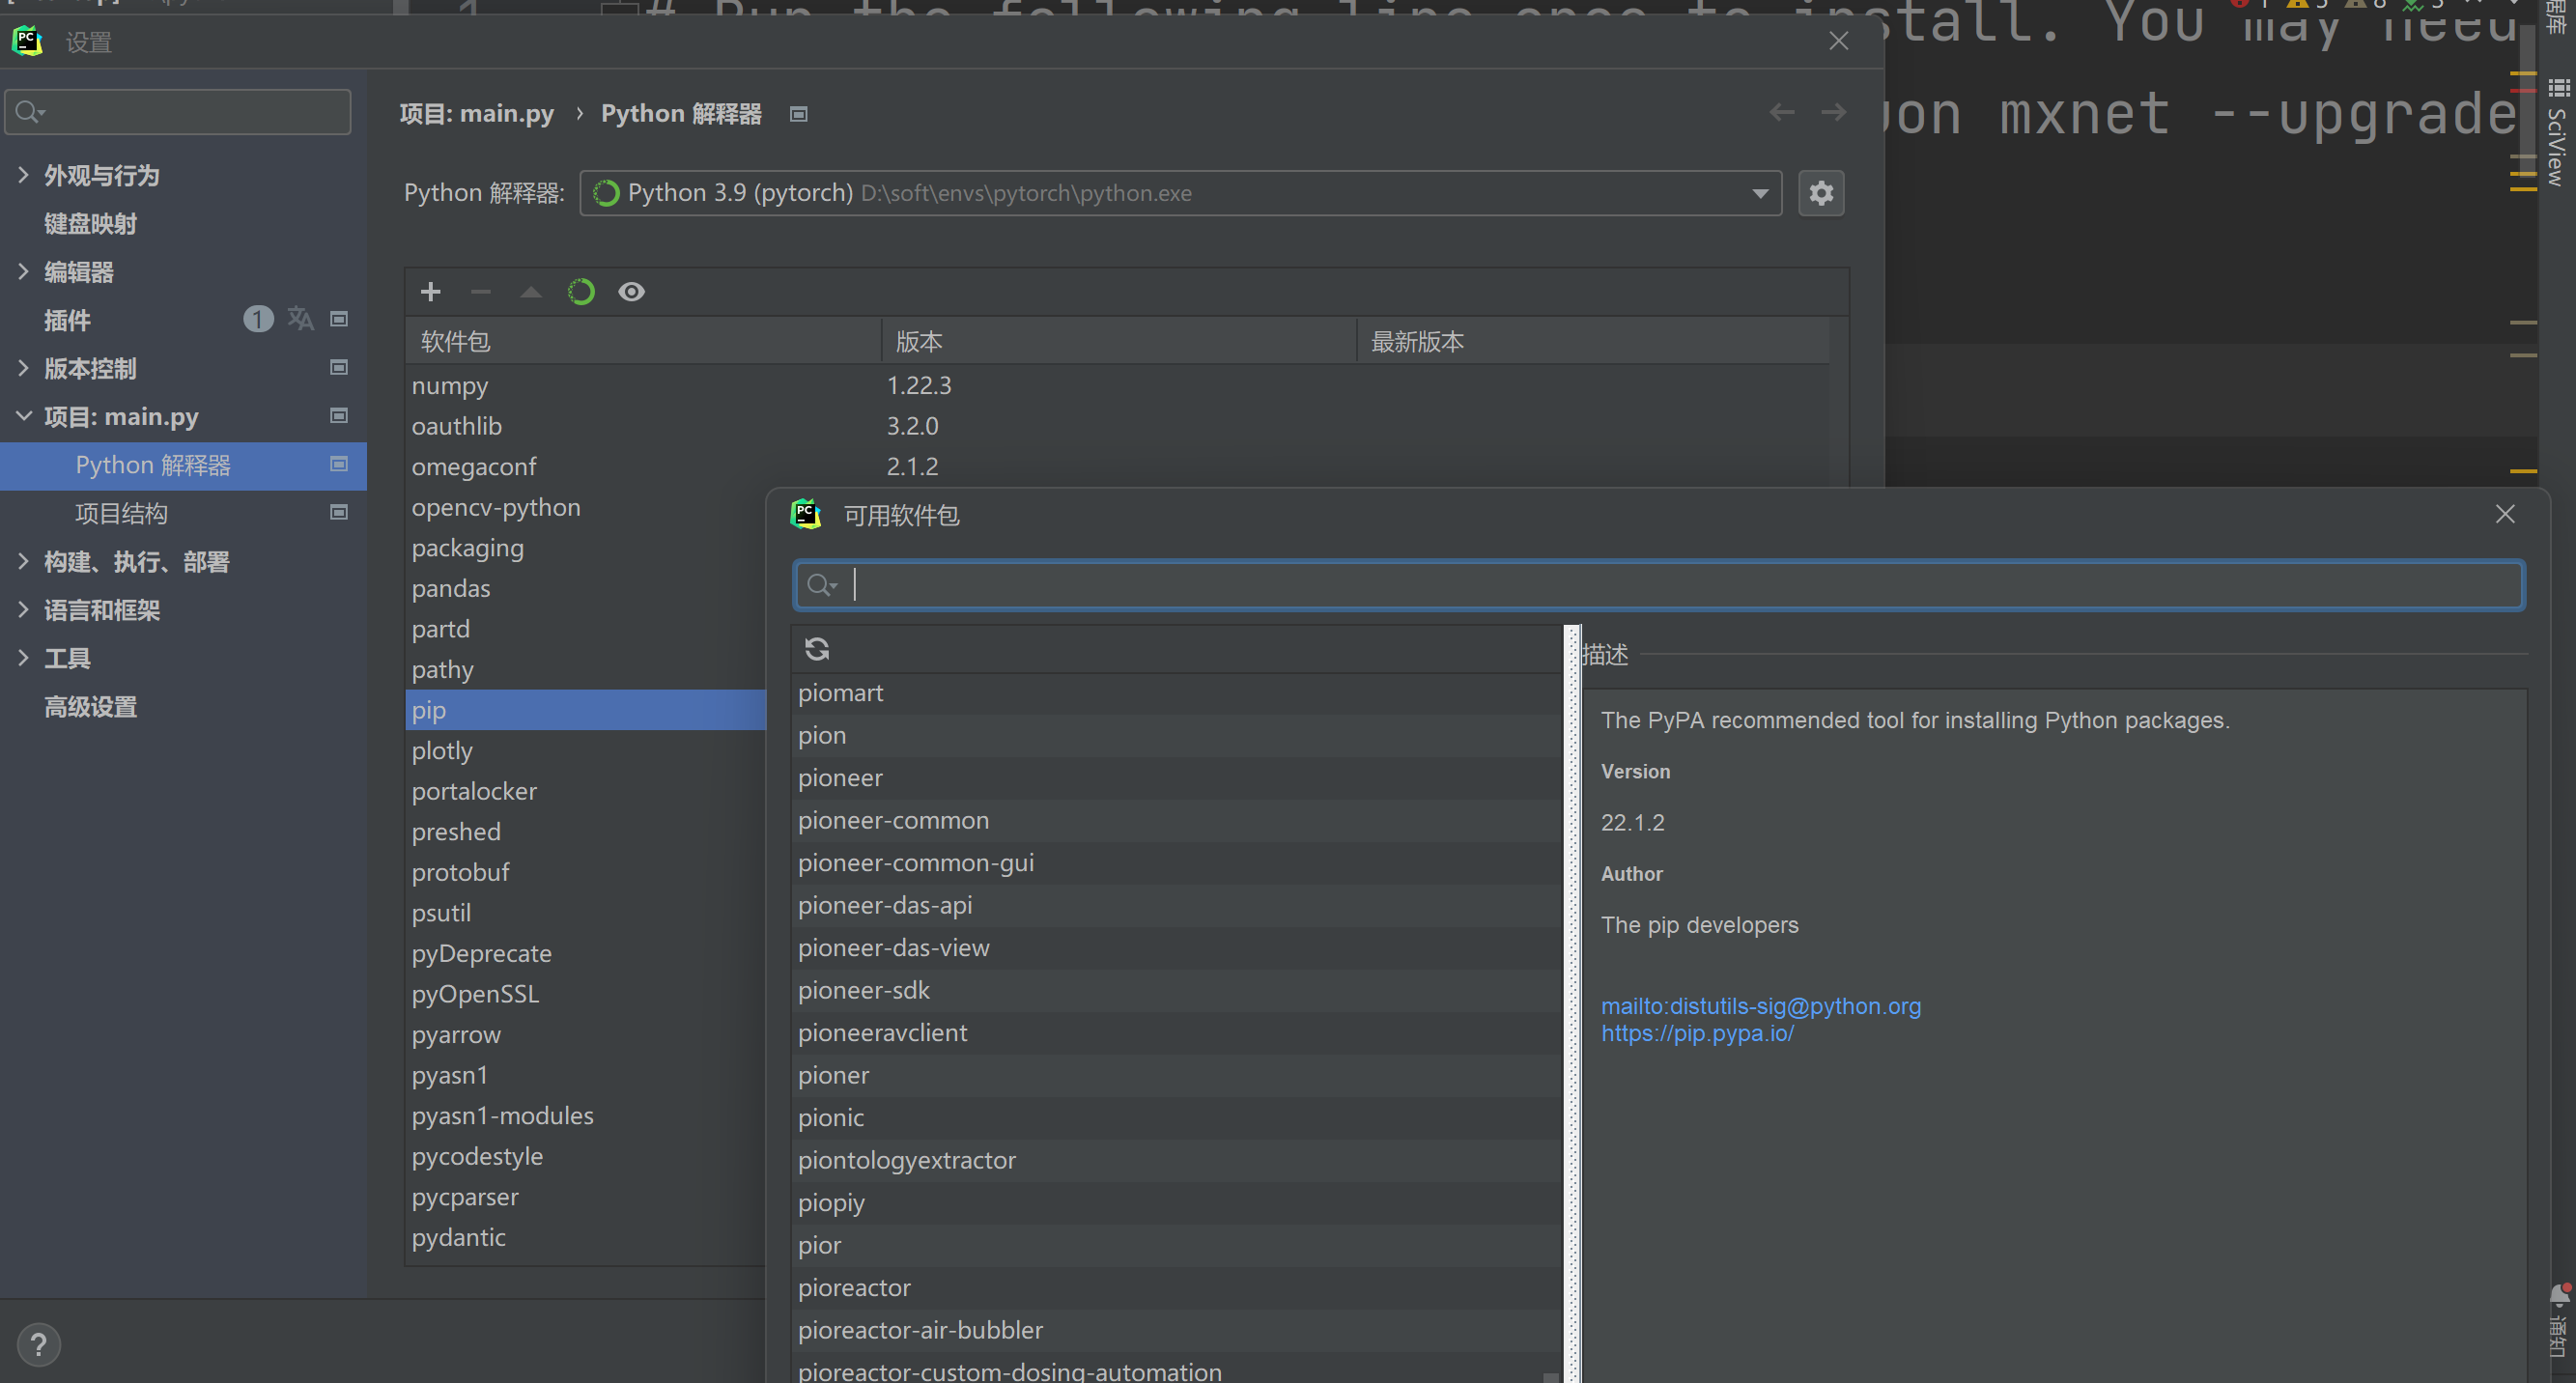Click the plus icon to install a package
Image resolution: width=2576 pixels, height=1383 pixels.
(x=430, y=291)
